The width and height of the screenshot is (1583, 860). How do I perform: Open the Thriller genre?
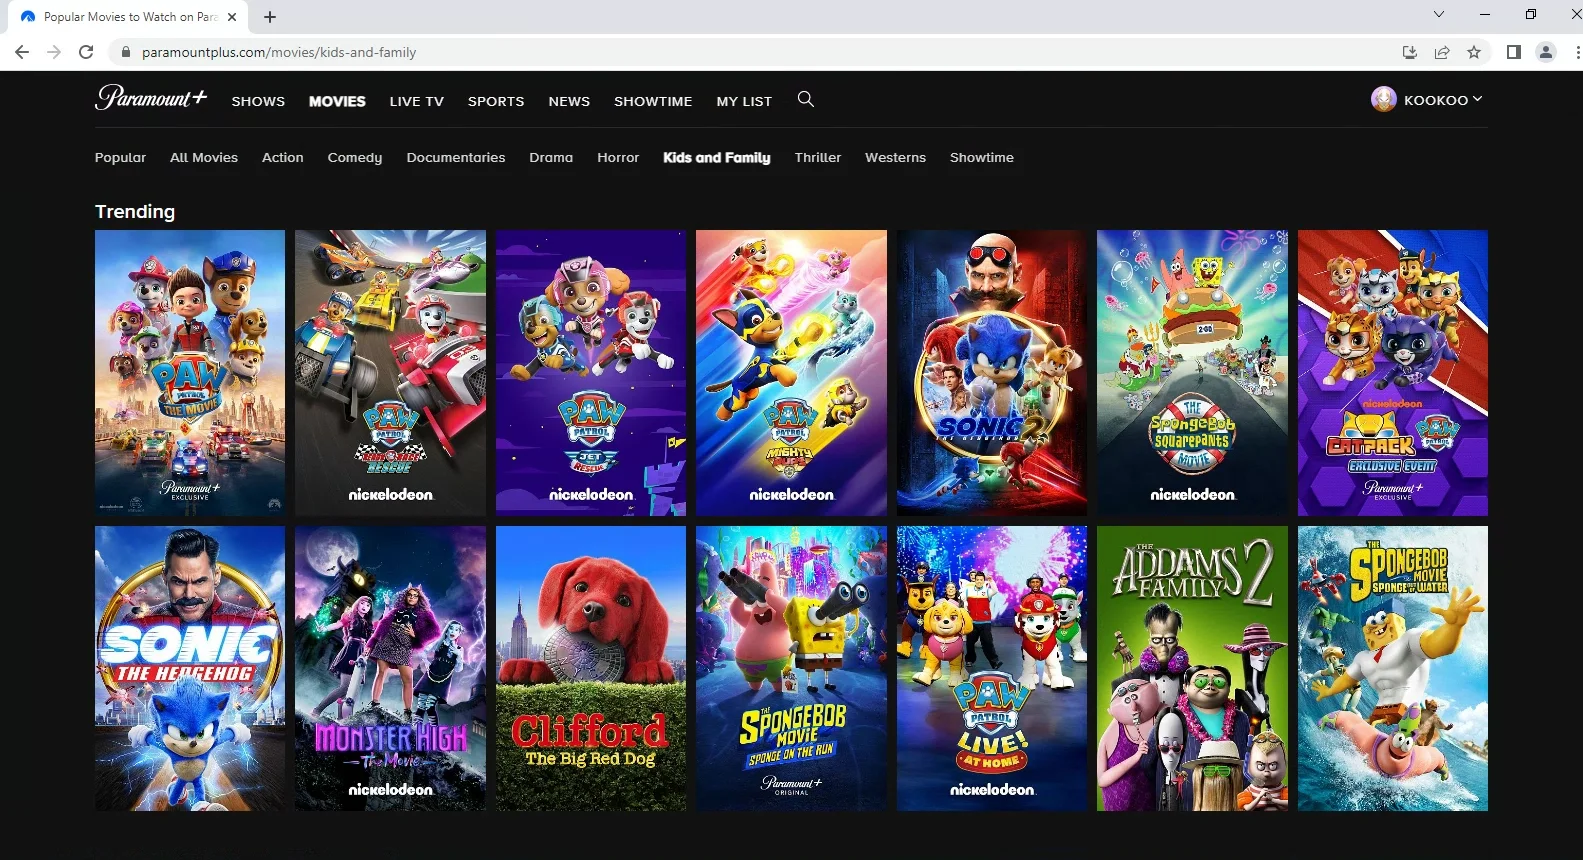[x=818, y=158]
